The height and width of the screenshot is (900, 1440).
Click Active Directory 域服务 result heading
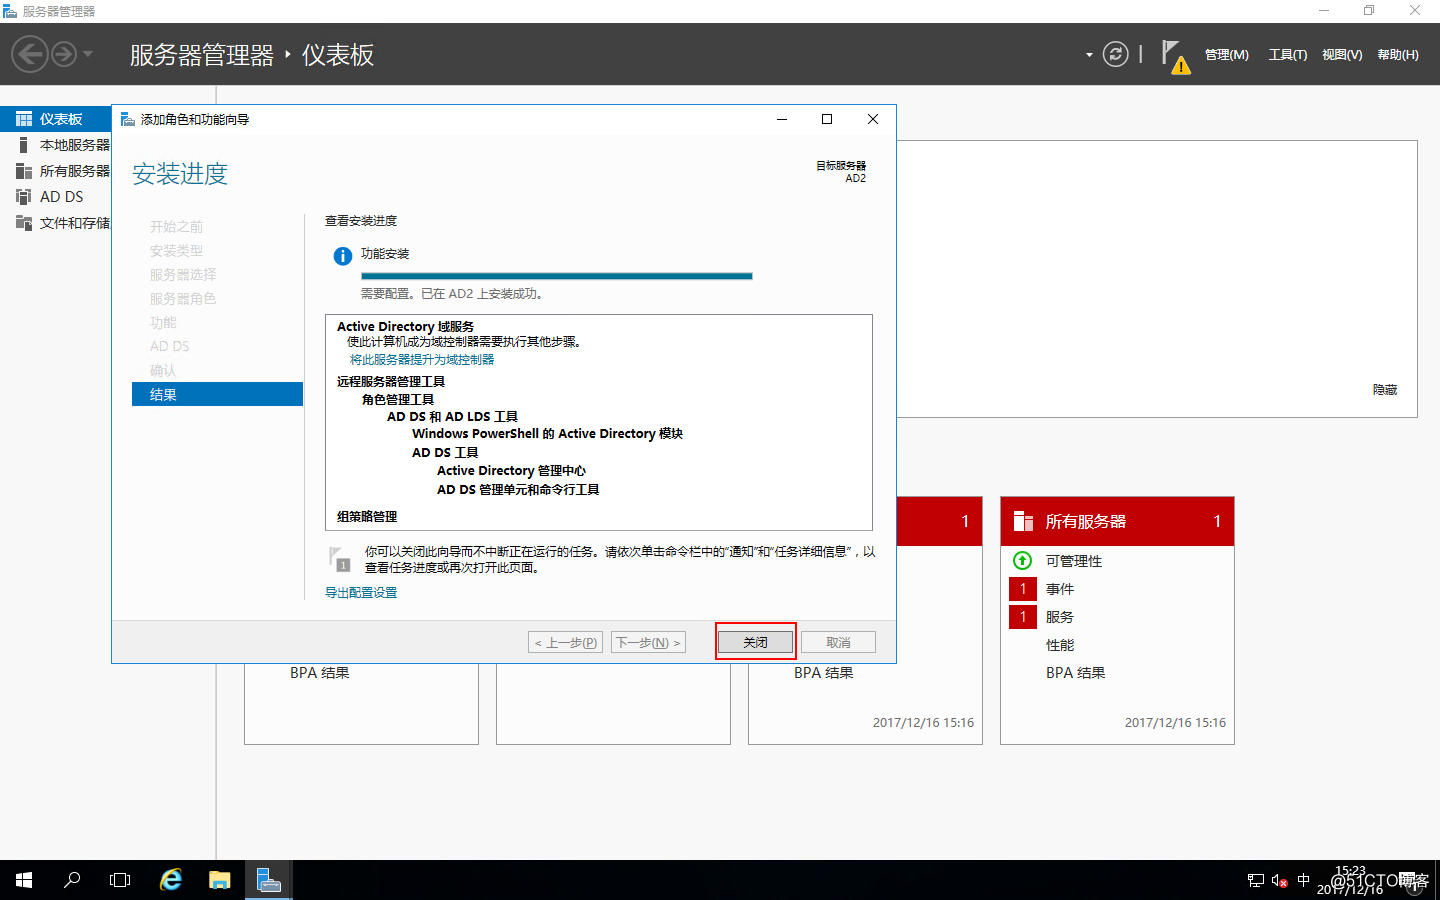[405, 326]
